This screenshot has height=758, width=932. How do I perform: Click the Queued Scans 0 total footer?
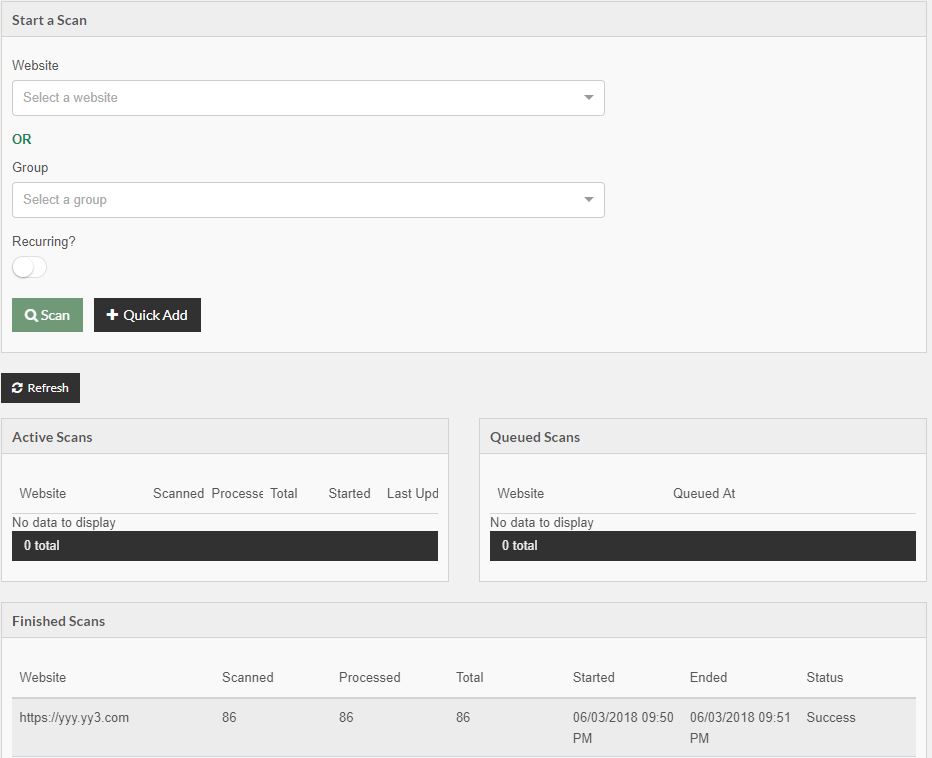click(x=703, y=546)
